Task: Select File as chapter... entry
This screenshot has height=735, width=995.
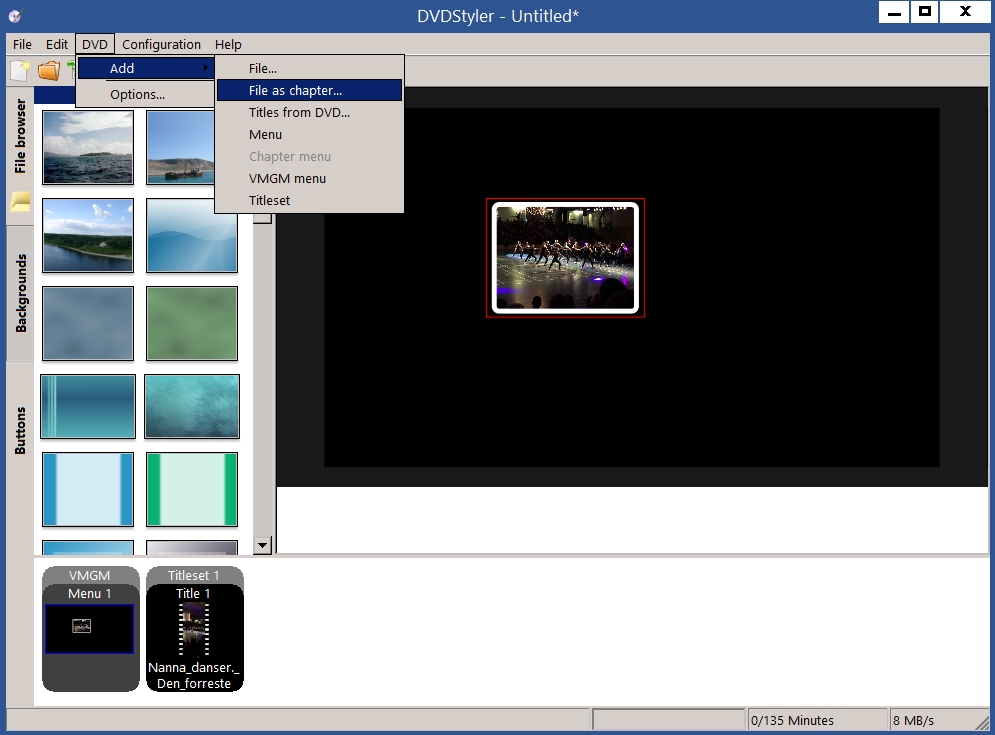Action: tap(309, 90)
